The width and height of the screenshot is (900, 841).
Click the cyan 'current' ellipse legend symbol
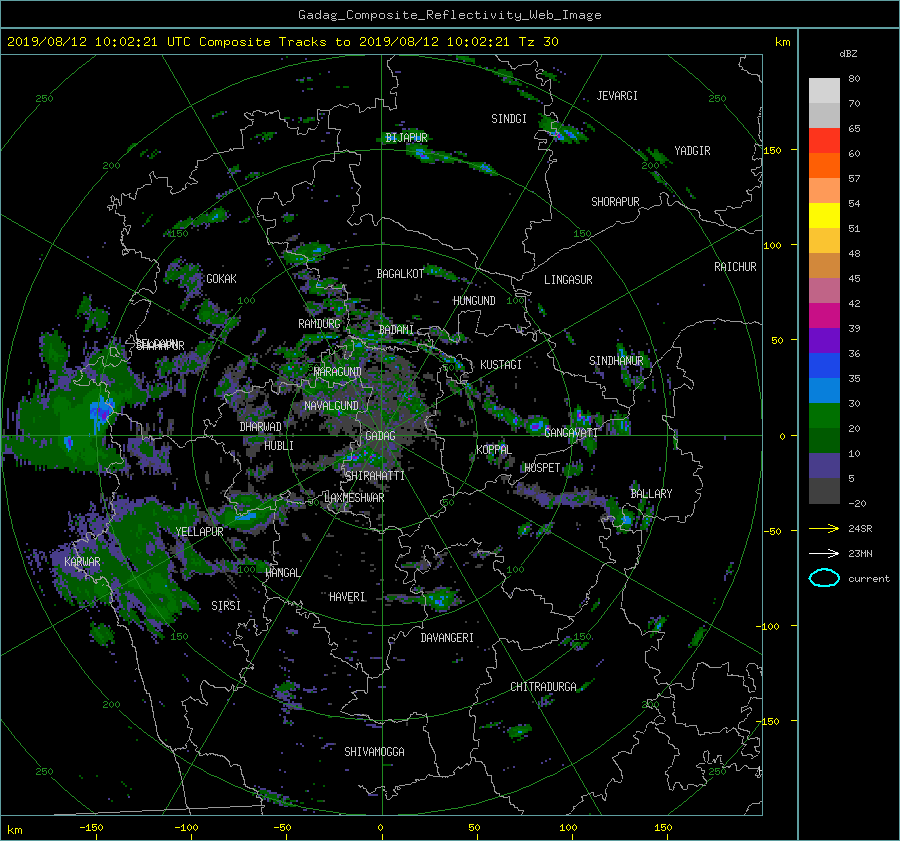824,578
